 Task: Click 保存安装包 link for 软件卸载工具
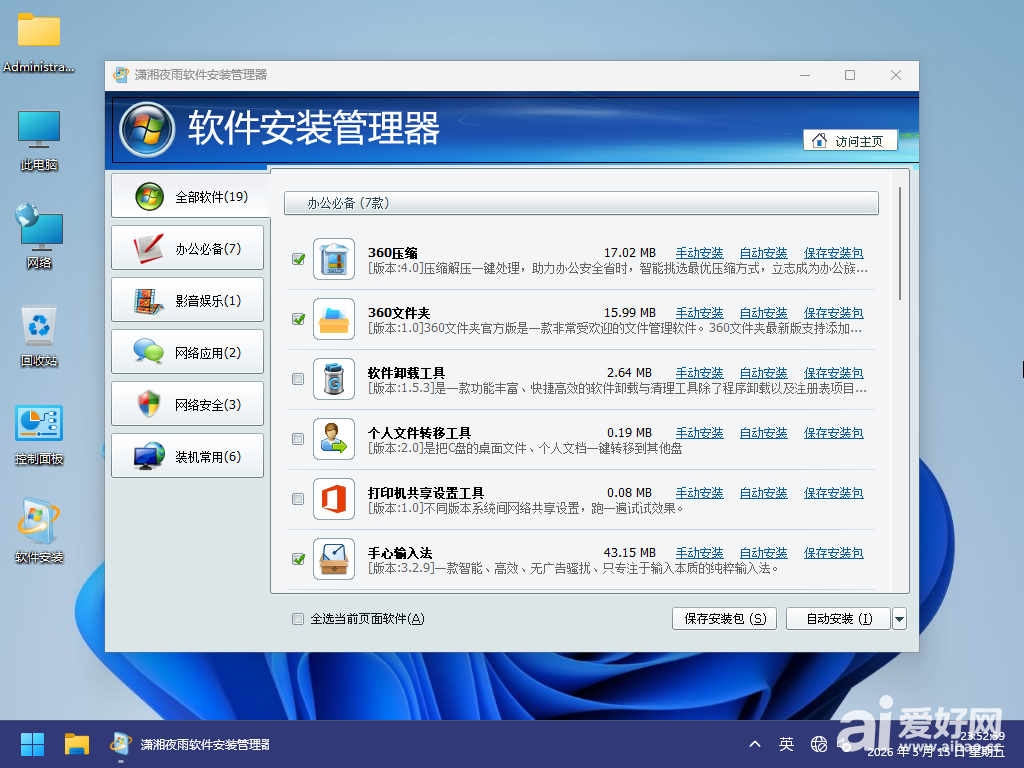pyautogui.click(x=833, y=374)
